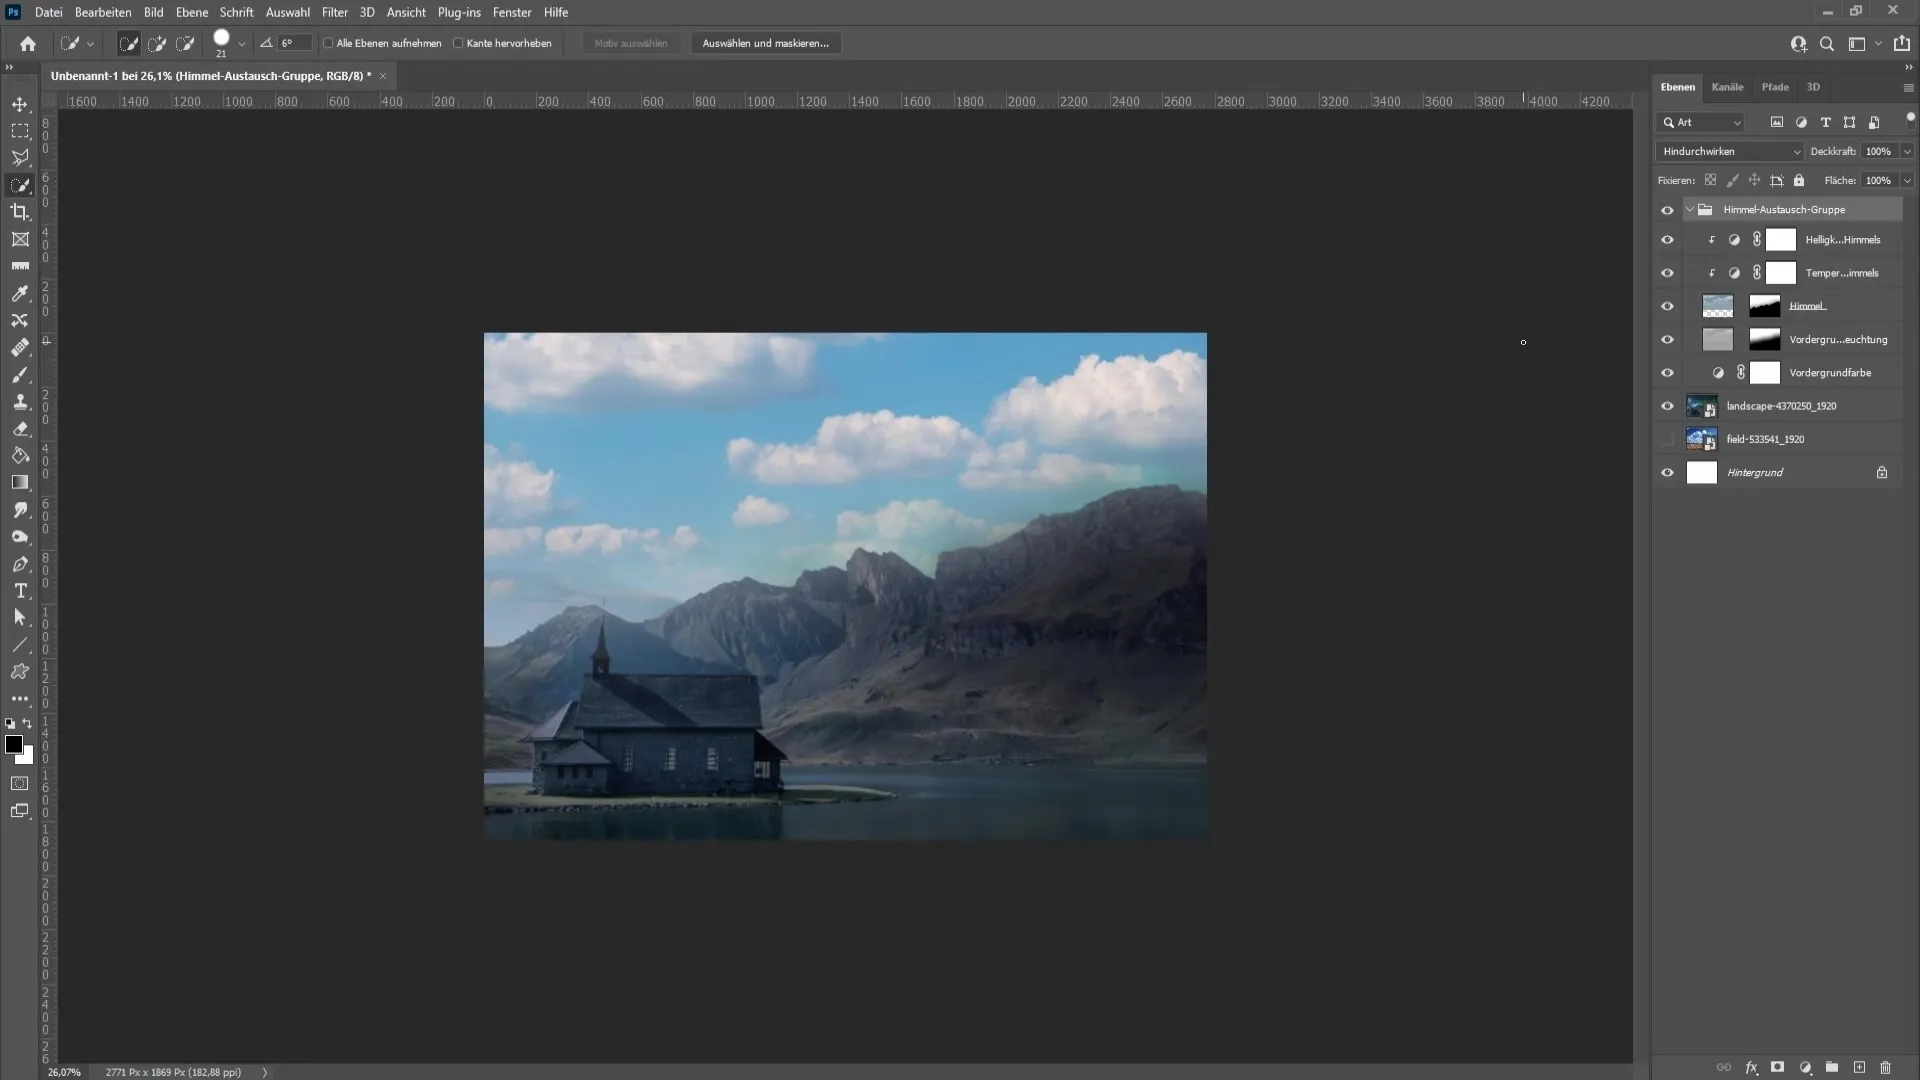Viewport: 1920px width, 1080px height.
Task: Expand the status bar info arrow
Action: pos(265,1072)
